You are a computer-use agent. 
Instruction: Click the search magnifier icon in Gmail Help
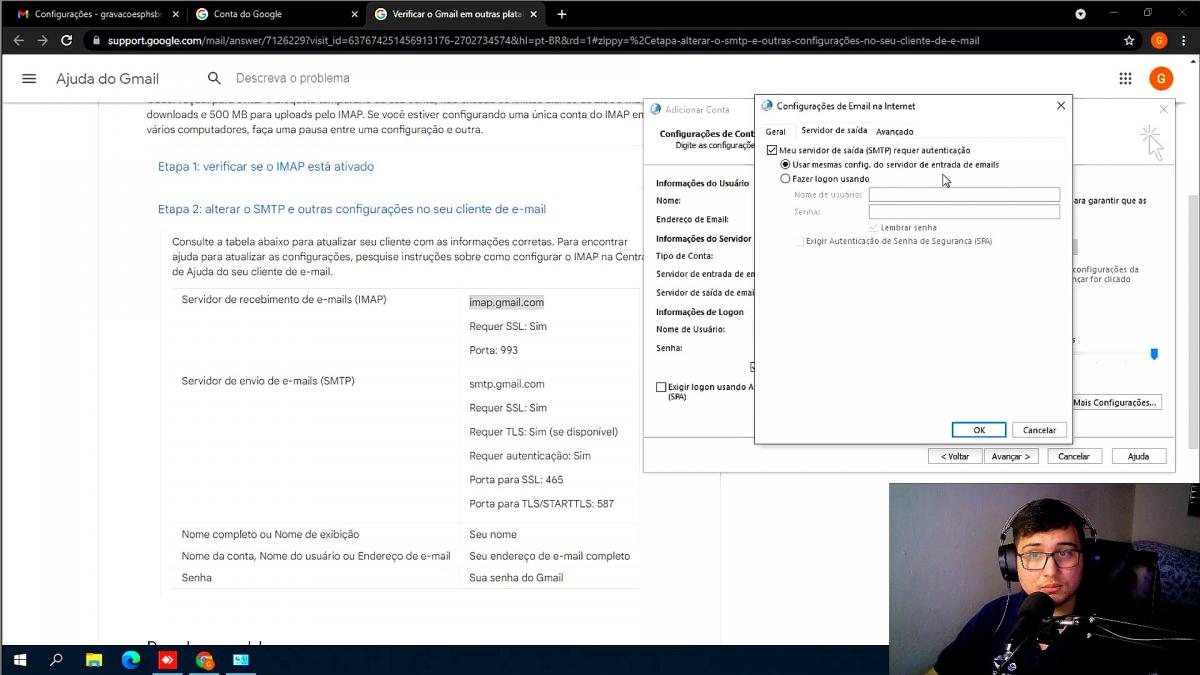coord(214,78)
